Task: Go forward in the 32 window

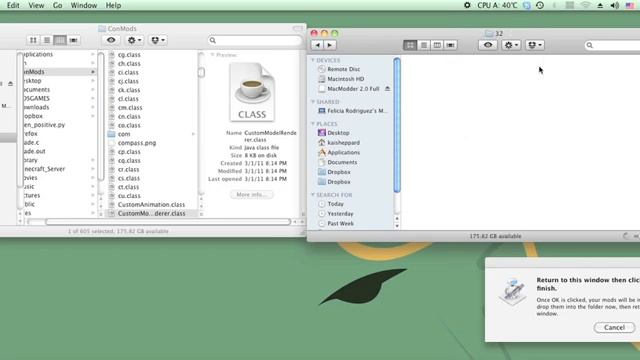Action: click(330, 45)
